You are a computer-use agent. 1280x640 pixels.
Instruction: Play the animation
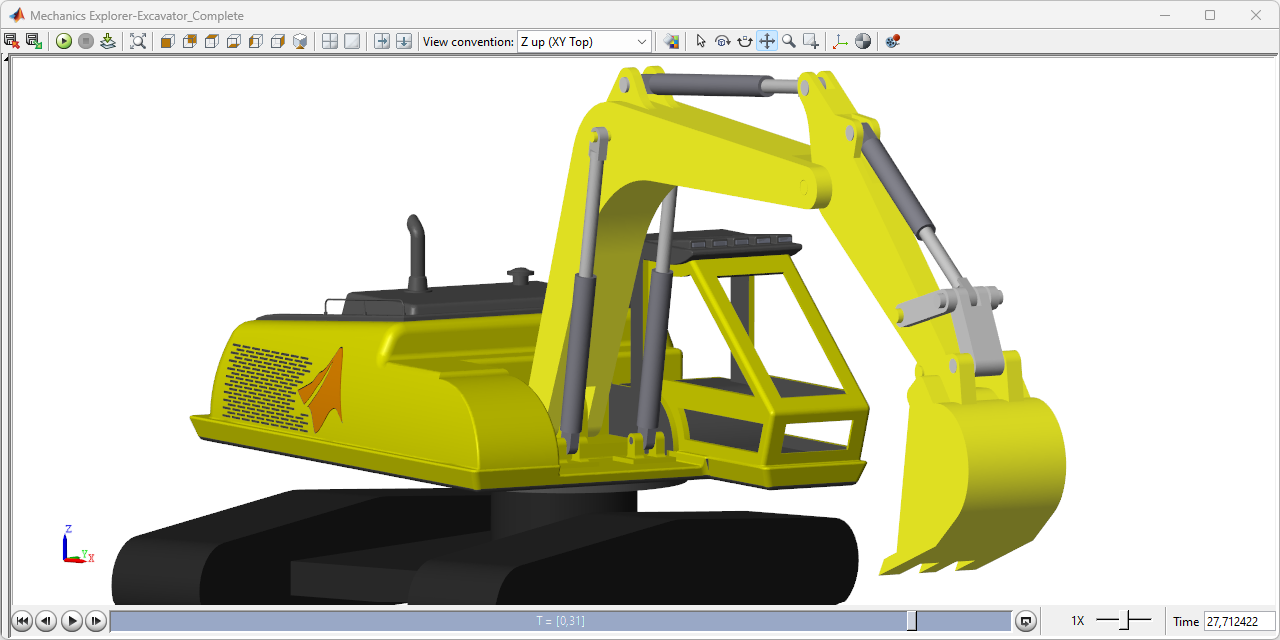71,621
